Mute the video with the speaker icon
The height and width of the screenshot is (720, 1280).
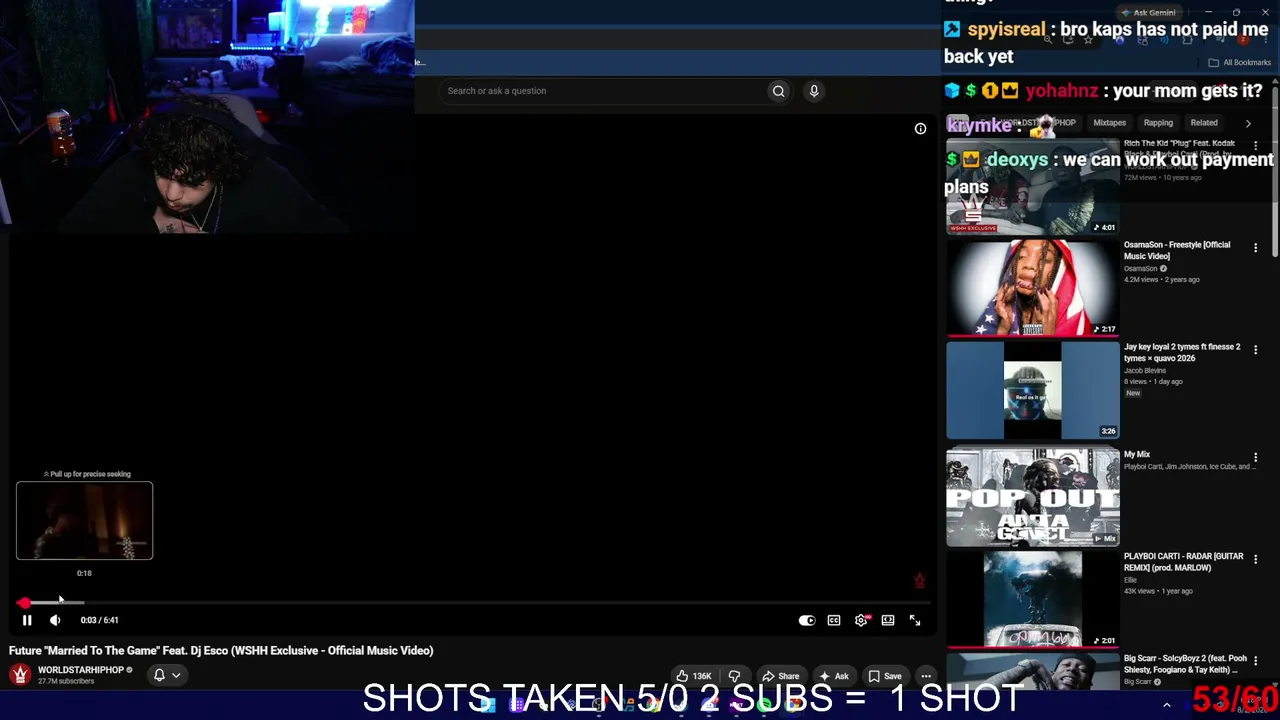(x=55, y=620)
